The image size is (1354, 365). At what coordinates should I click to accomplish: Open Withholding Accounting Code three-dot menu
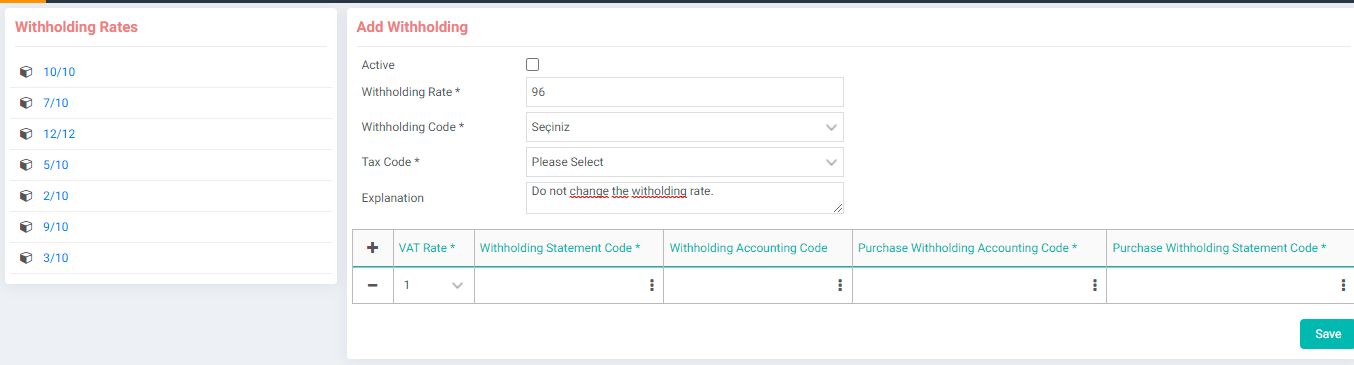tap(840, 285)
